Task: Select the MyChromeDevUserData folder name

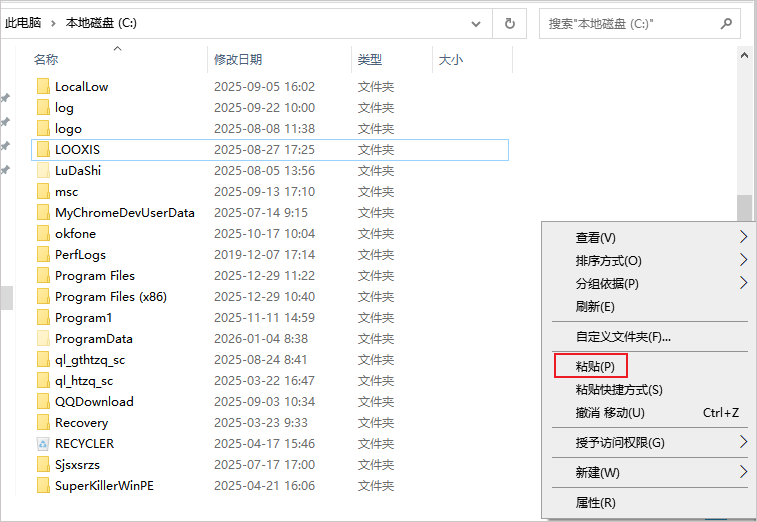Action: tap(125, 212)
